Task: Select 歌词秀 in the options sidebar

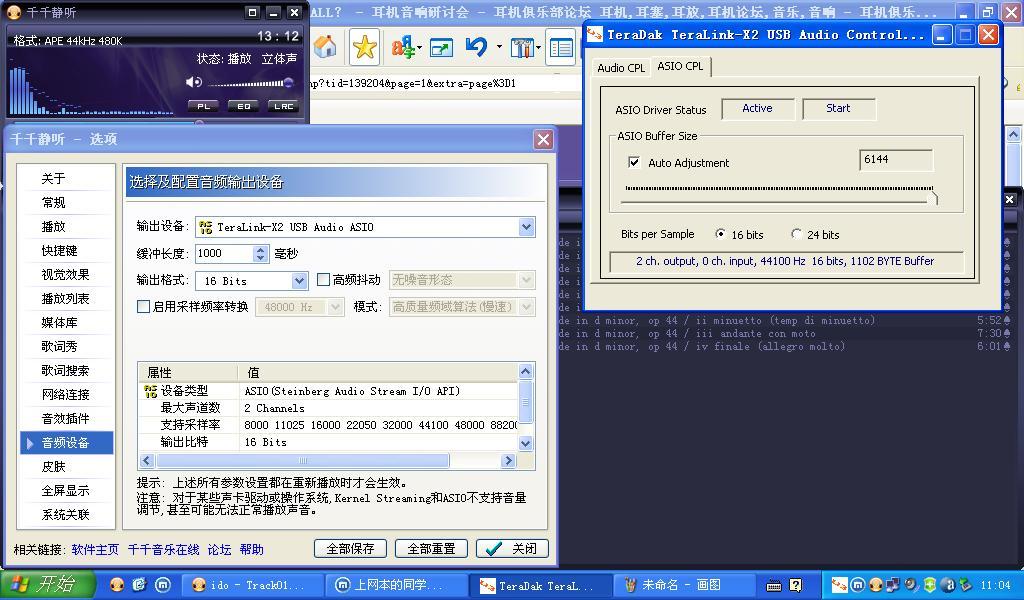Action: [x=66, y=346]
